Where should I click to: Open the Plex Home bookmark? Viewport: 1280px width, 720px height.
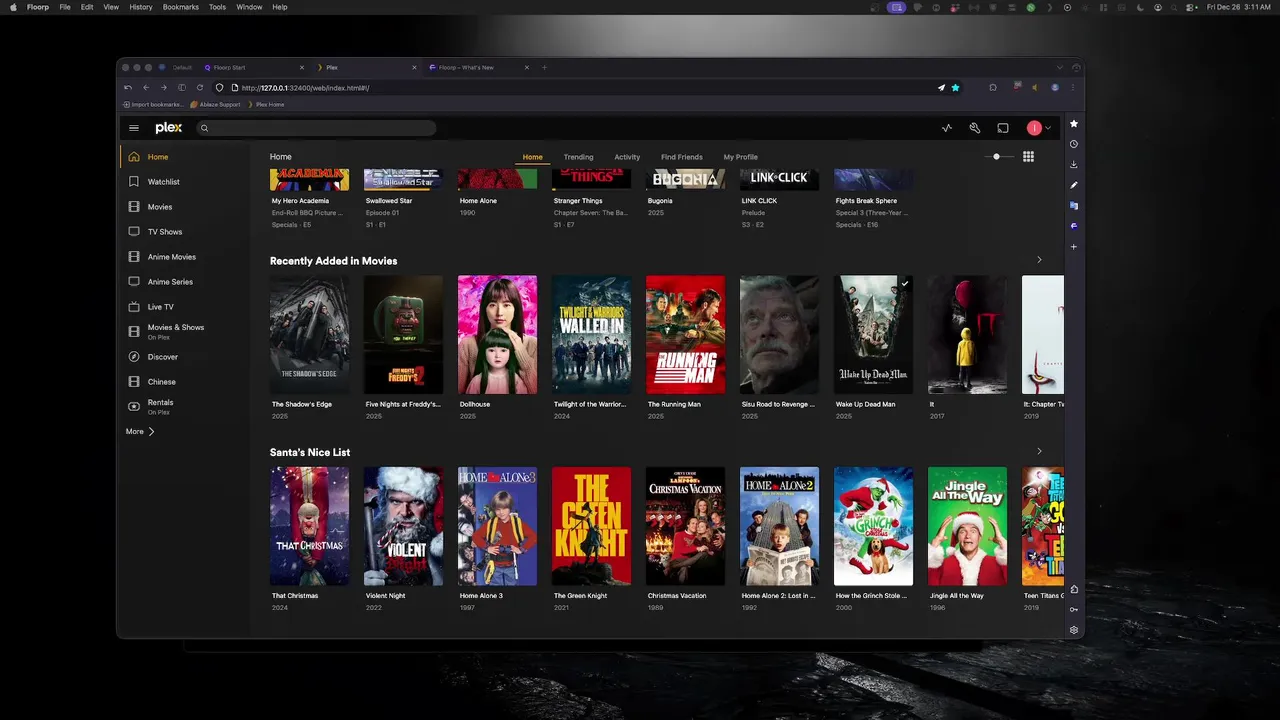tap(266, 104)
